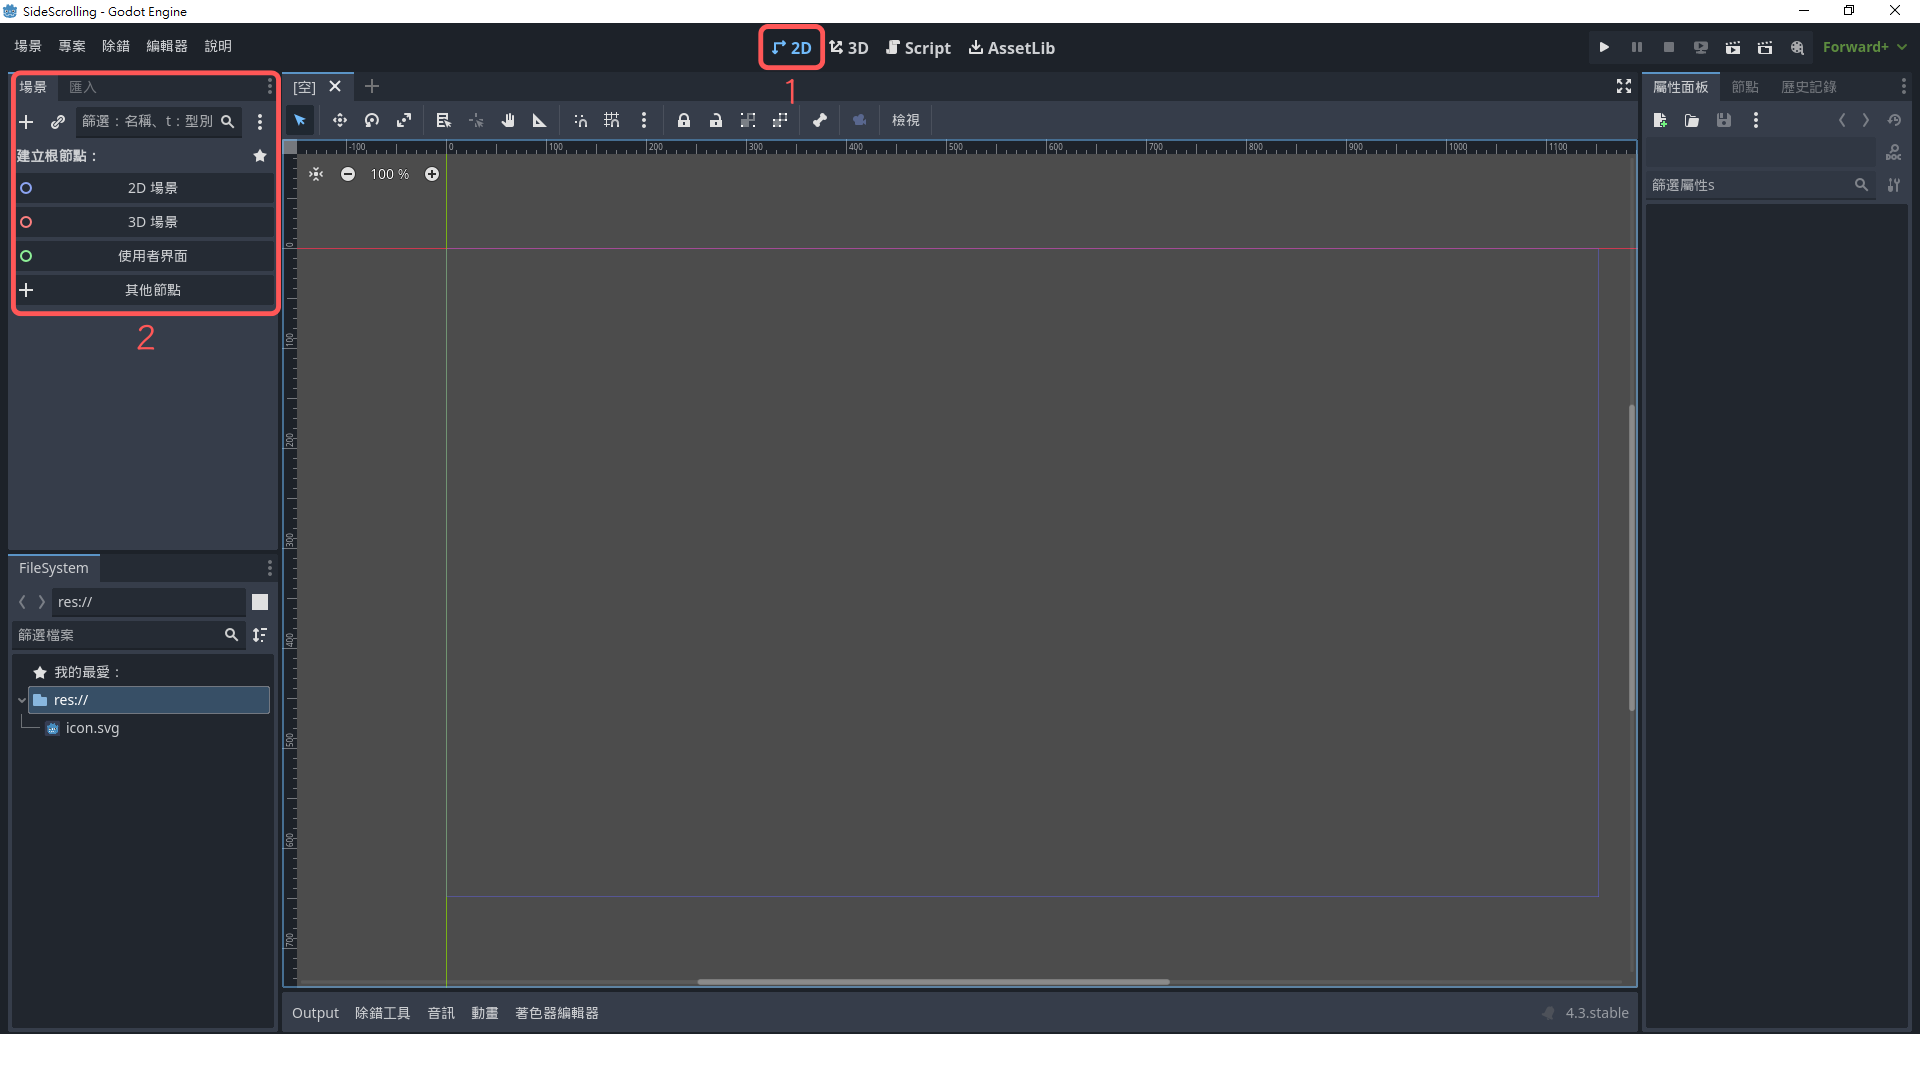This screenshot has width=1920, height=1080.
Task: Activate the Pan mode hand tool
Action: pos(508,120)
